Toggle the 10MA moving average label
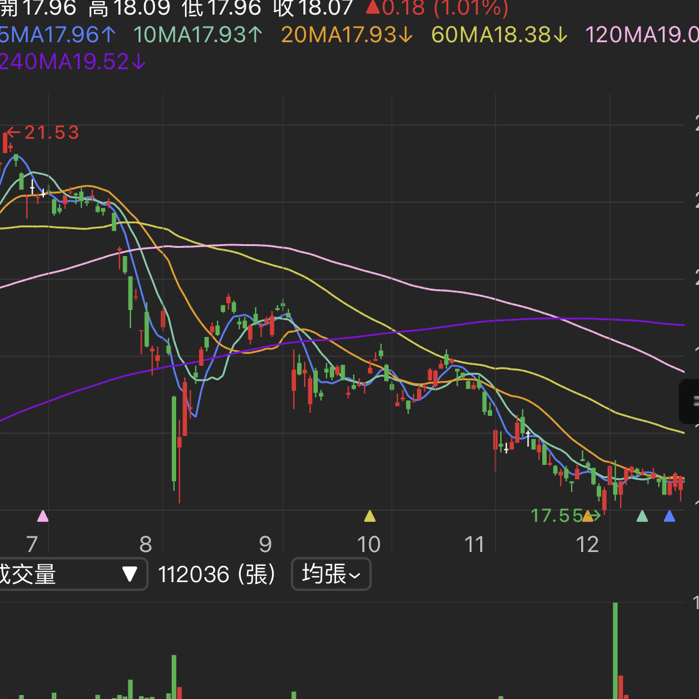This screenshot has width=699, height=699. click(x=198, y=35)
